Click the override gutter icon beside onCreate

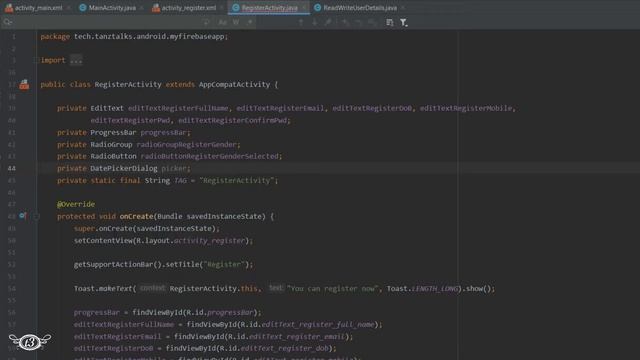click(23, 216)
